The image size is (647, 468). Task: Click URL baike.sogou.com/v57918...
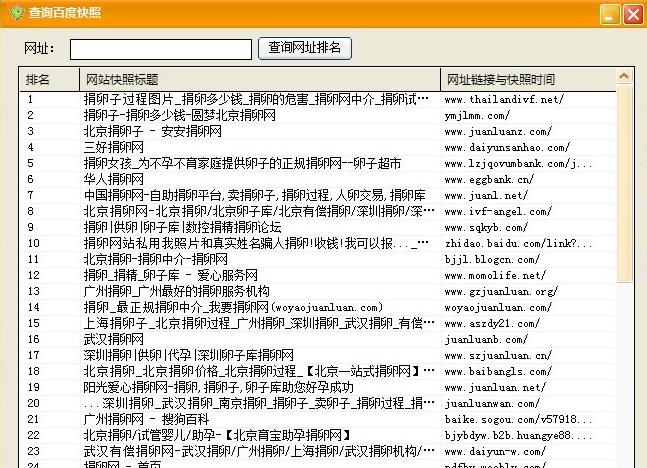click(518, 420)
